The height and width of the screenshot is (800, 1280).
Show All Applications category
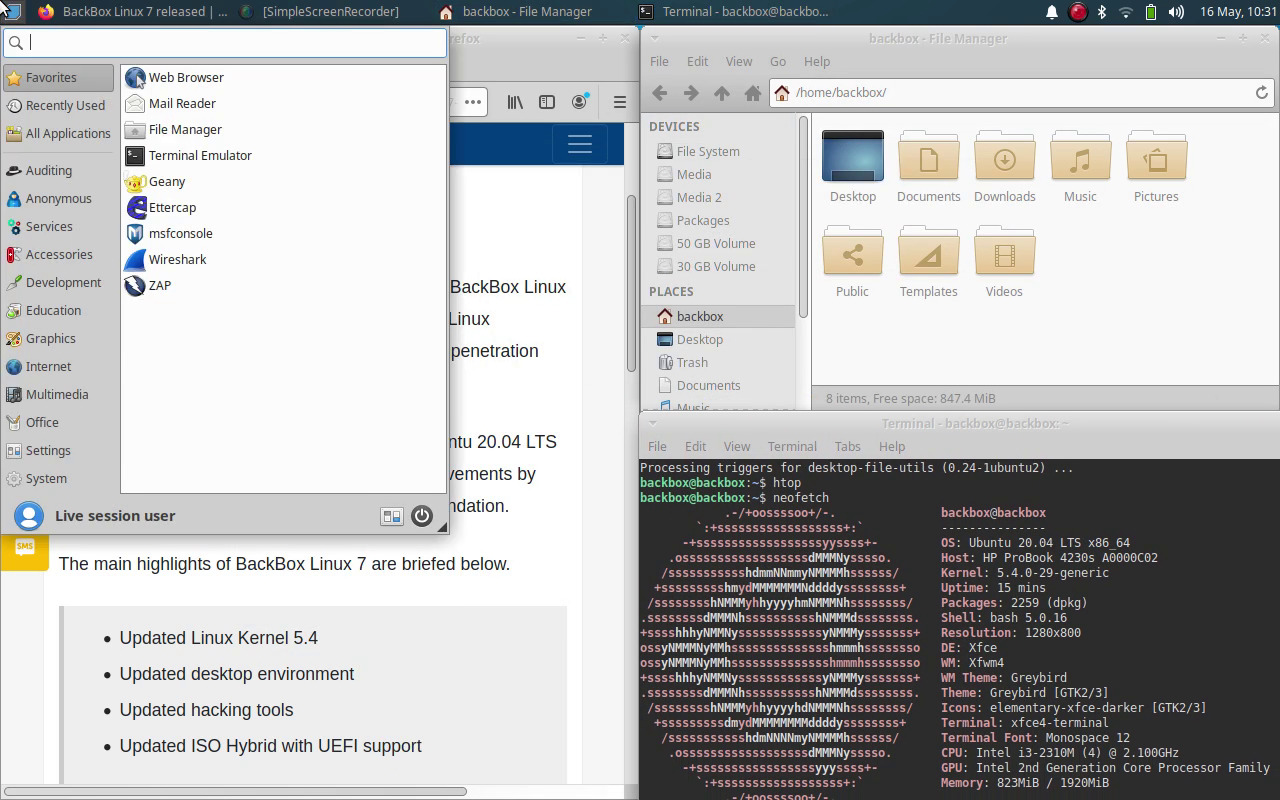pos(59,133)
